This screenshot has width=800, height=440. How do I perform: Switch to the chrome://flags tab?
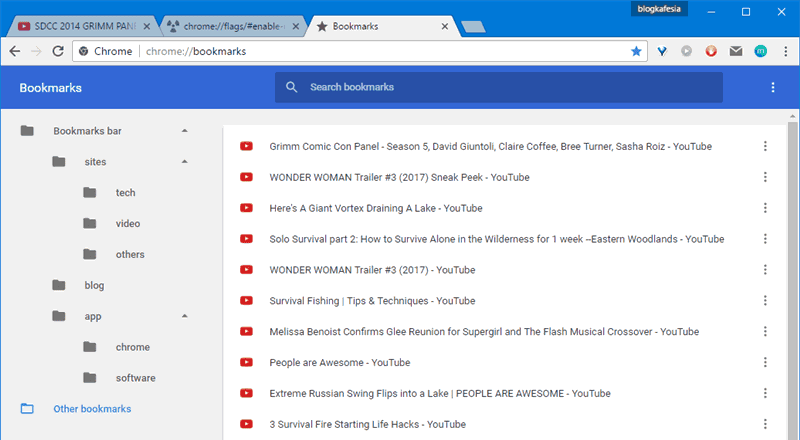232,26
